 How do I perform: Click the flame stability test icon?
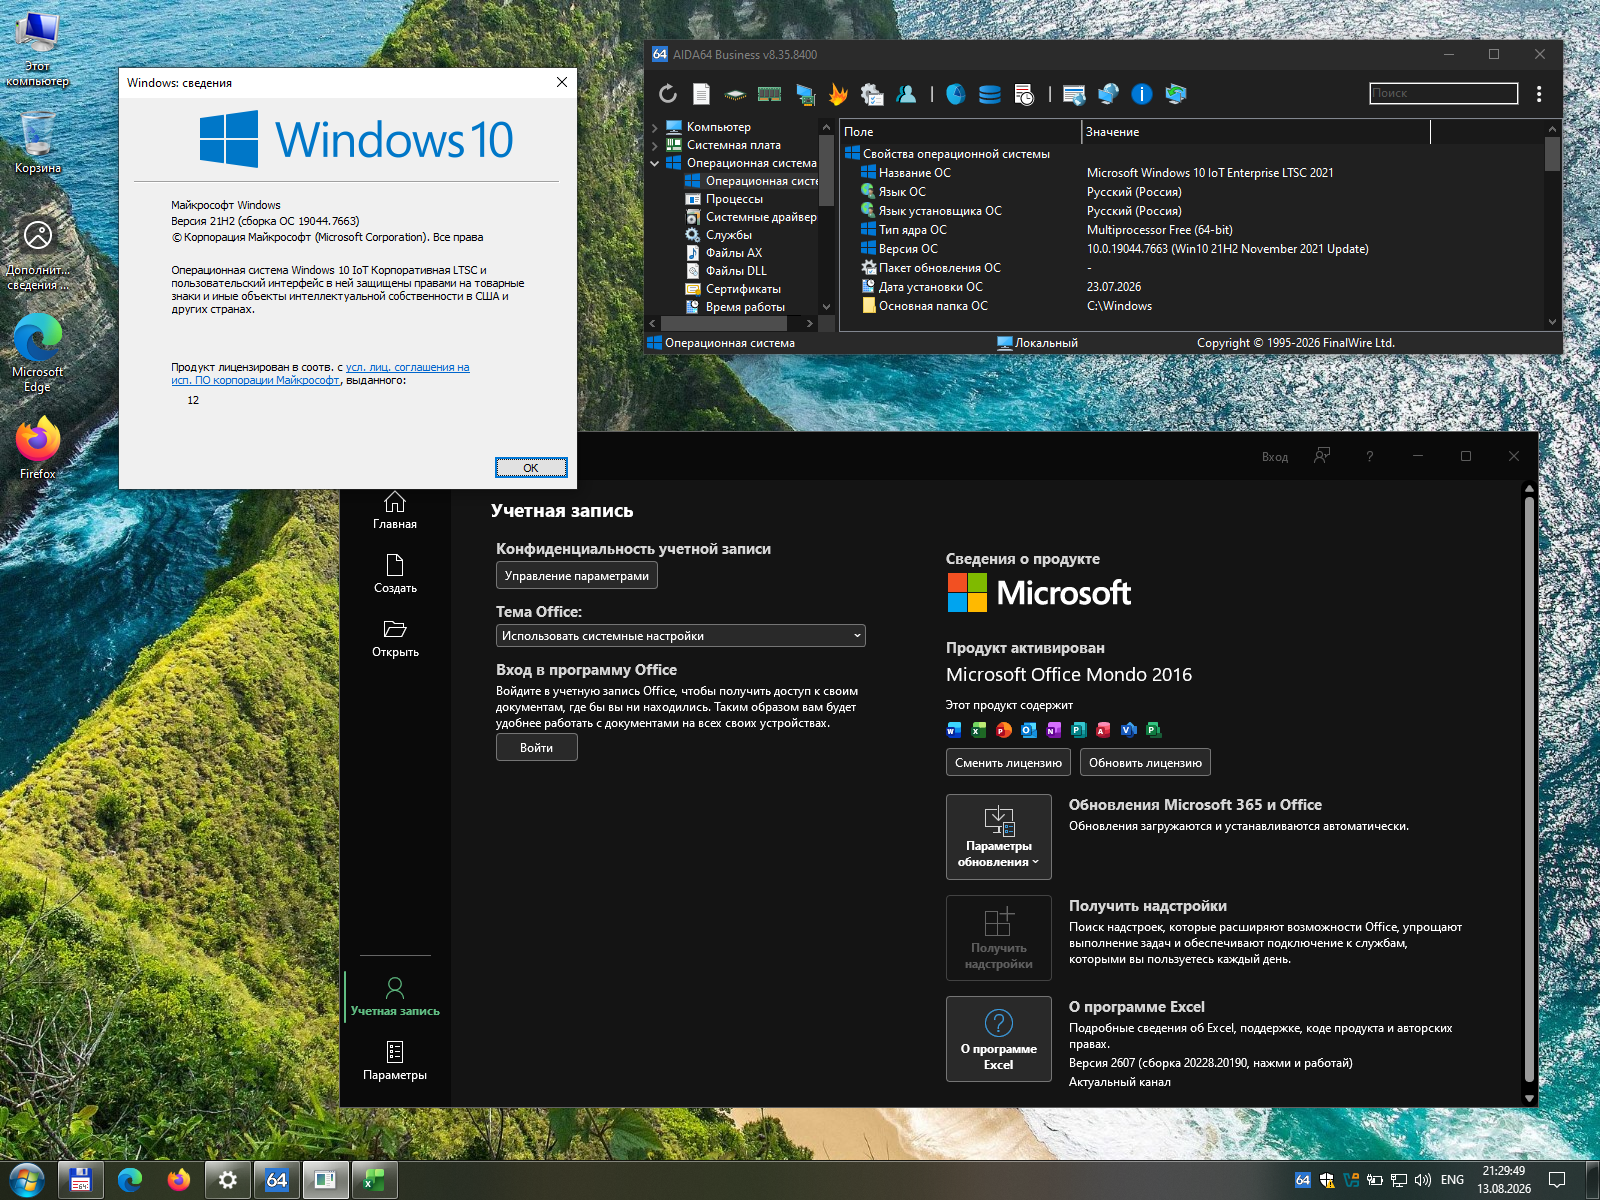point(838,94)
